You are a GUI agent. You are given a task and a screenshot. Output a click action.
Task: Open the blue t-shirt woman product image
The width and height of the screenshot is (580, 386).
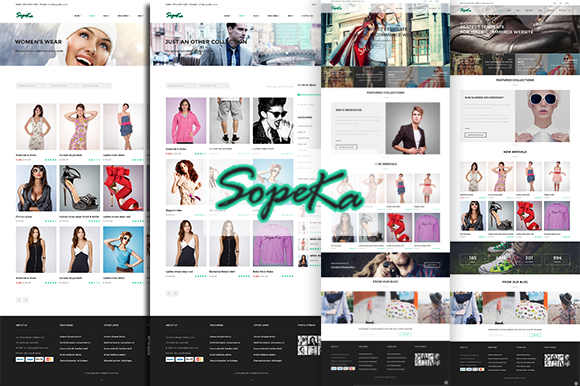point(123,250)
